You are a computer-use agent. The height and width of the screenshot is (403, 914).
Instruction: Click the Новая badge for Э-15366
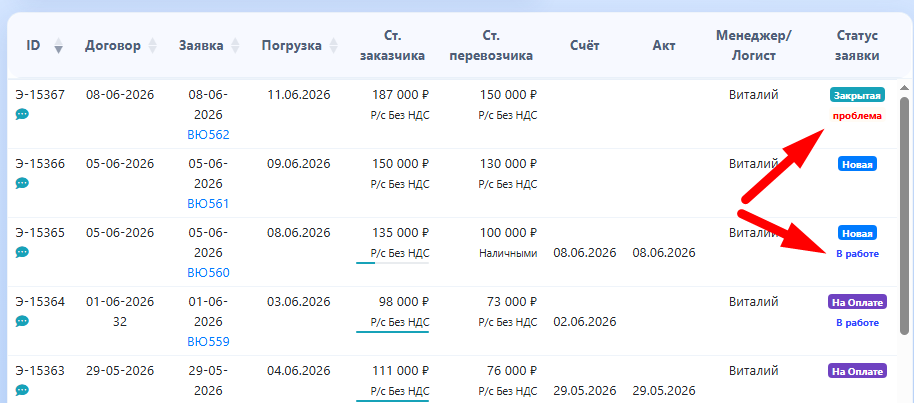pyautogui.click(x=857, y=164)
